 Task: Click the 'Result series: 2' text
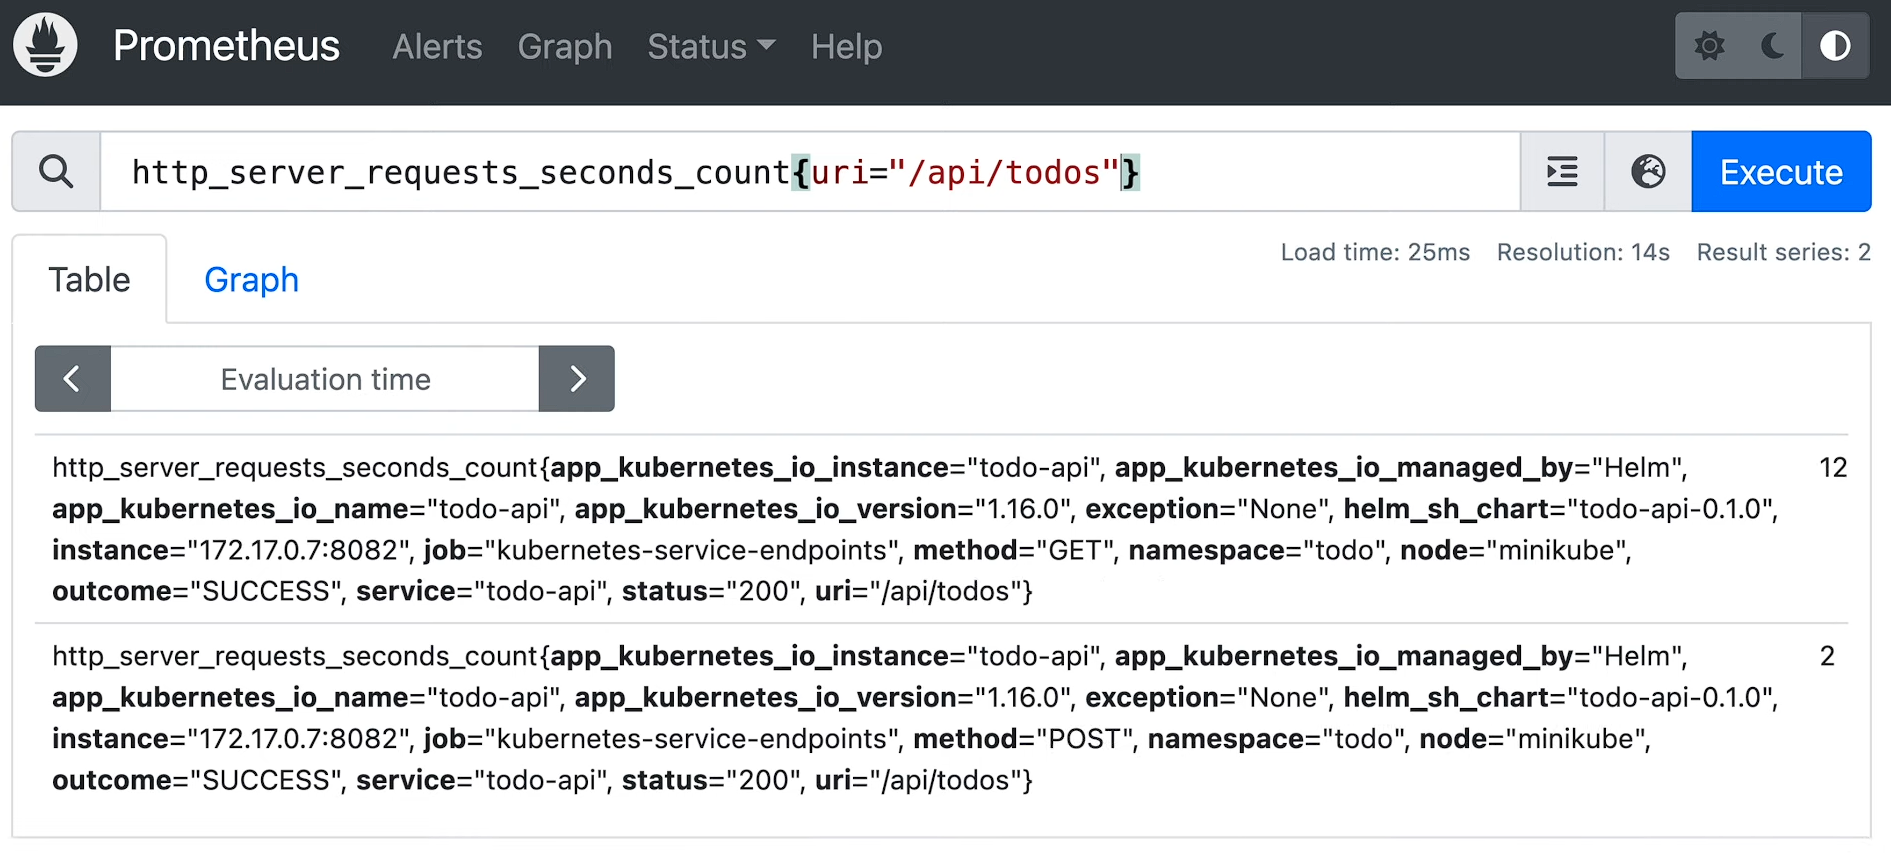tap(1783, 252)
